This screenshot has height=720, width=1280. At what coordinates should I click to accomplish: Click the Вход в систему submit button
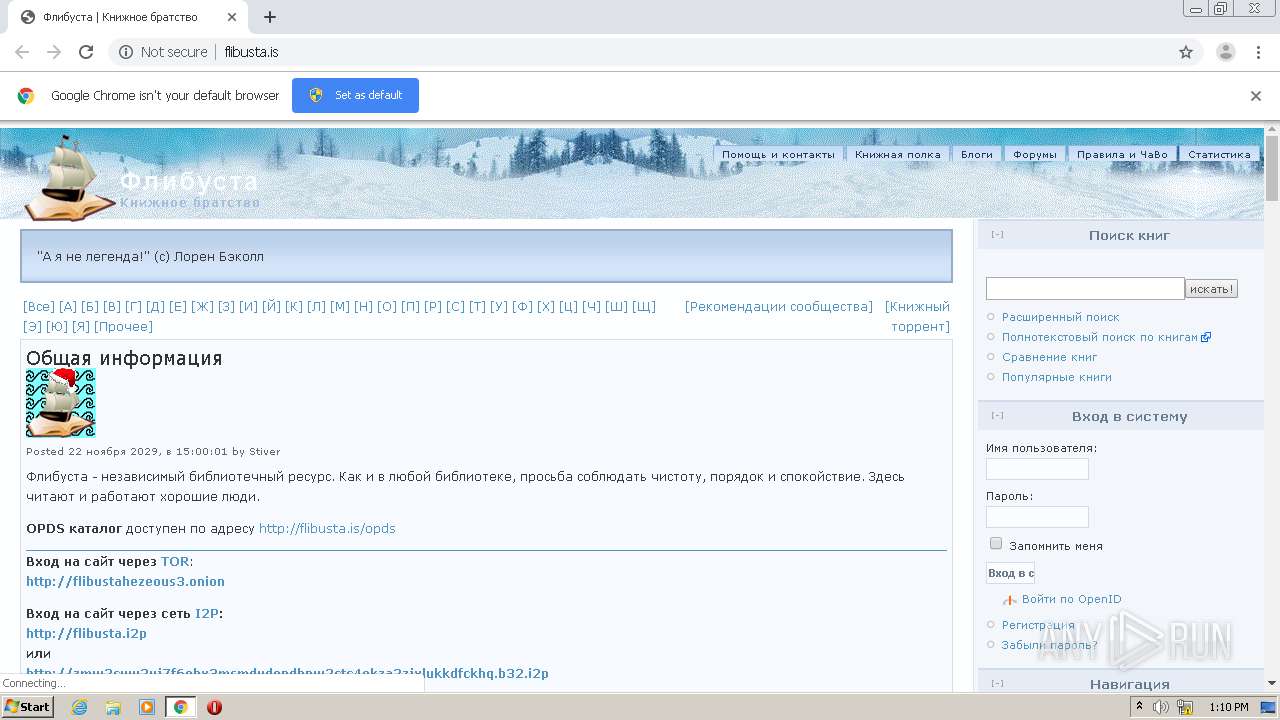point(1010,573)
